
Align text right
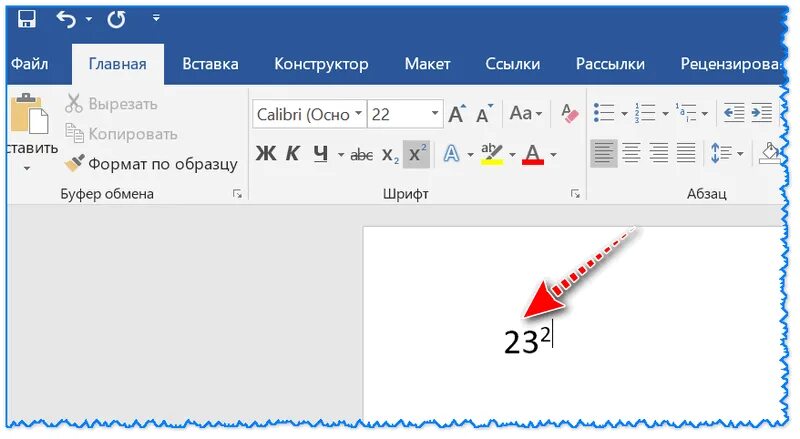click(x=659, y=153)
